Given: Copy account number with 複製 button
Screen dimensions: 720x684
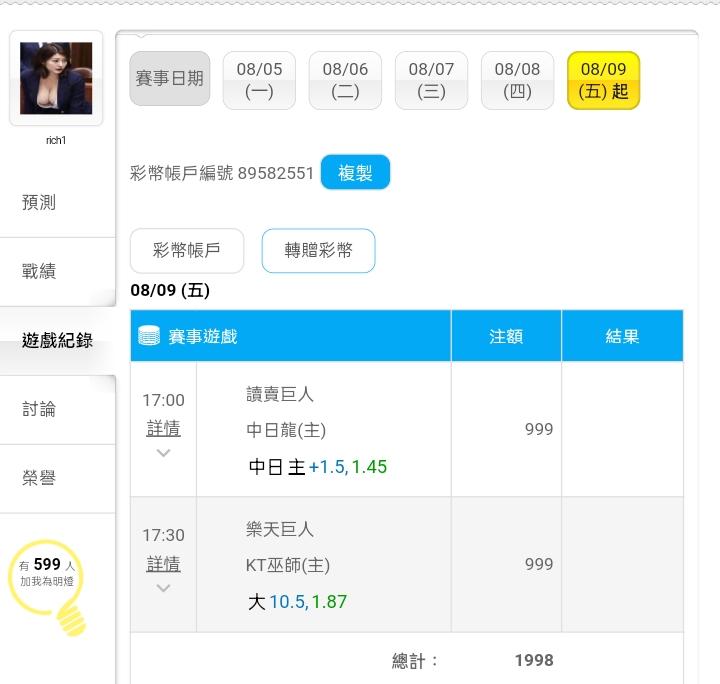Looking at the screenshot, I should coord(355,172).
